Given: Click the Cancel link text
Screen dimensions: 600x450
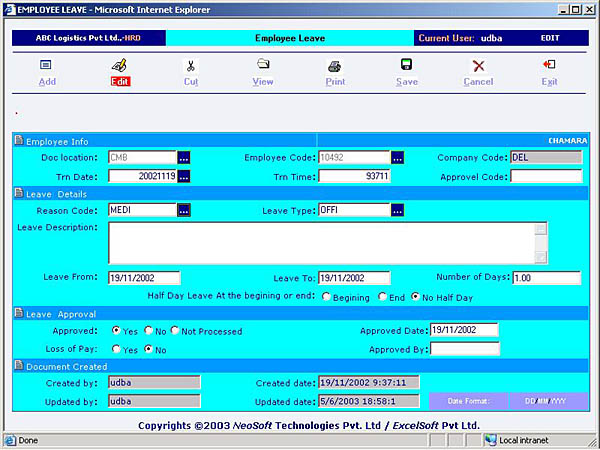Looking at the screenshot, I should [478, 82].
